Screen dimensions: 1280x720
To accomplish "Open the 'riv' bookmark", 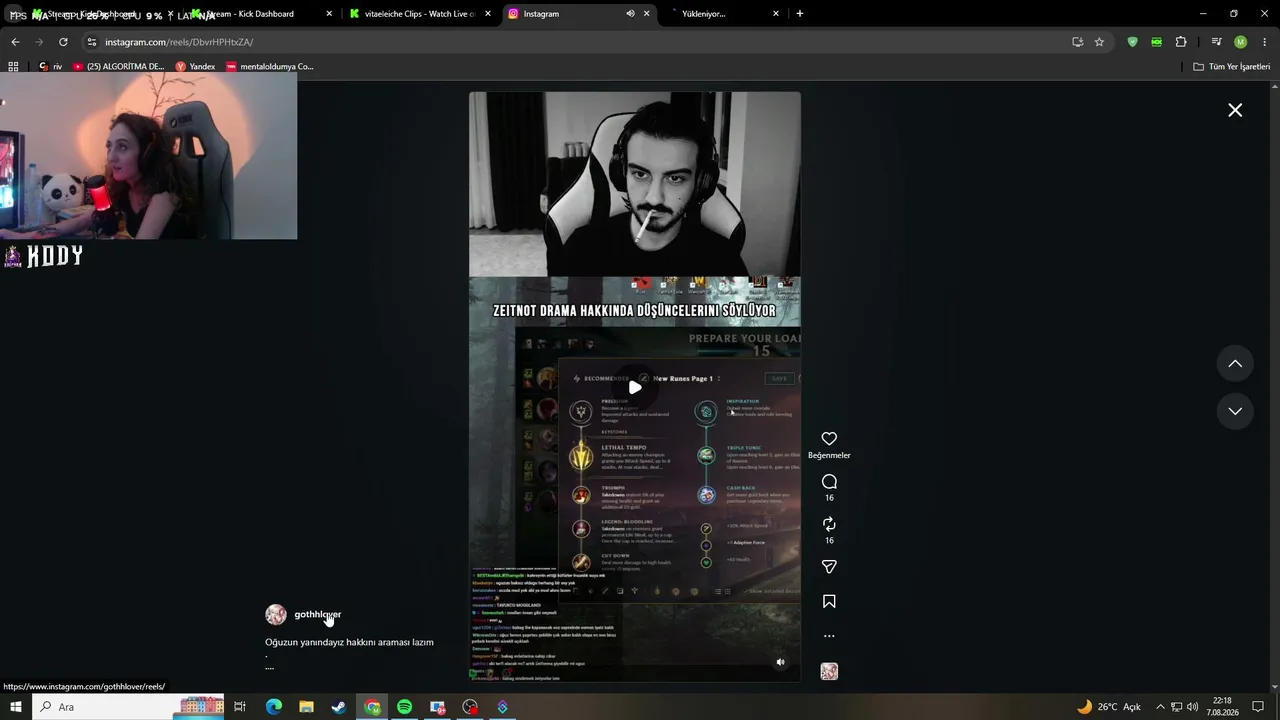I will point(50,67).
